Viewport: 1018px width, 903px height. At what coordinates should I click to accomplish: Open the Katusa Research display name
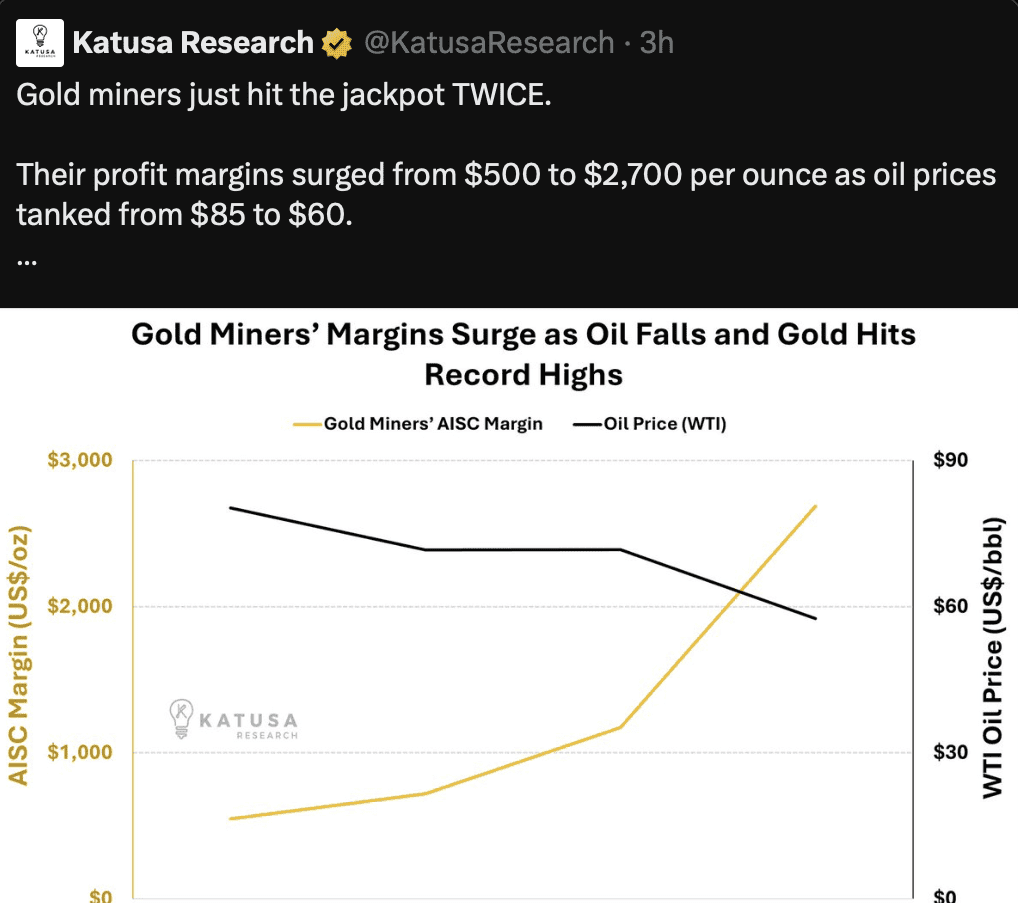coord(193,43)
